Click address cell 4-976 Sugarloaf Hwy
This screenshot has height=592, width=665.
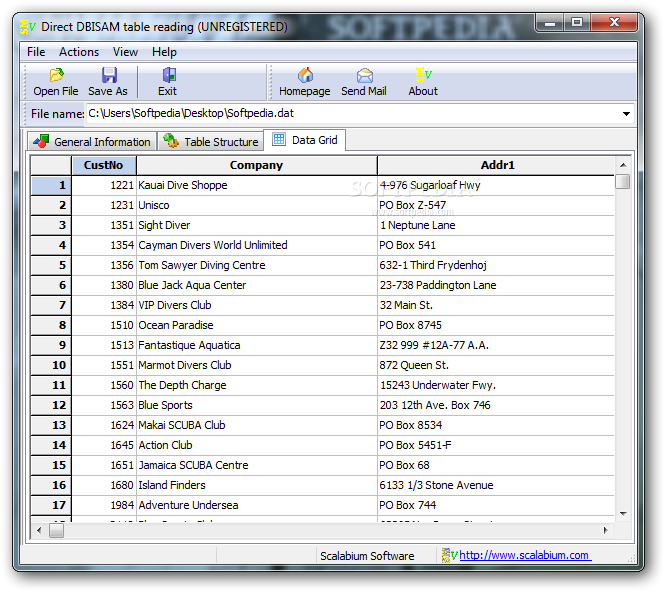(496, 185)
